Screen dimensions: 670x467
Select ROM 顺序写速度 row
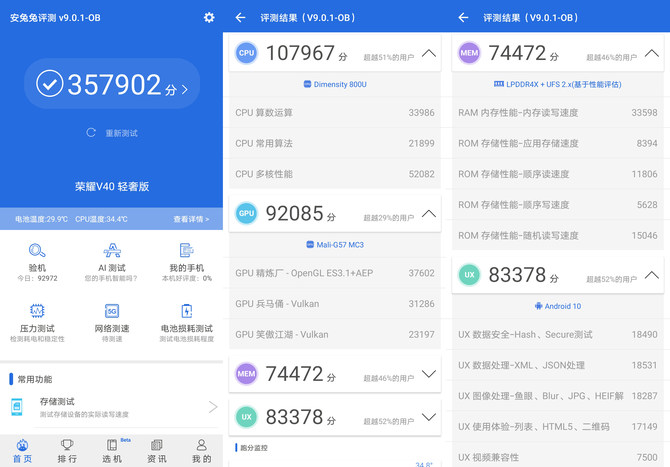coord(558,205)
